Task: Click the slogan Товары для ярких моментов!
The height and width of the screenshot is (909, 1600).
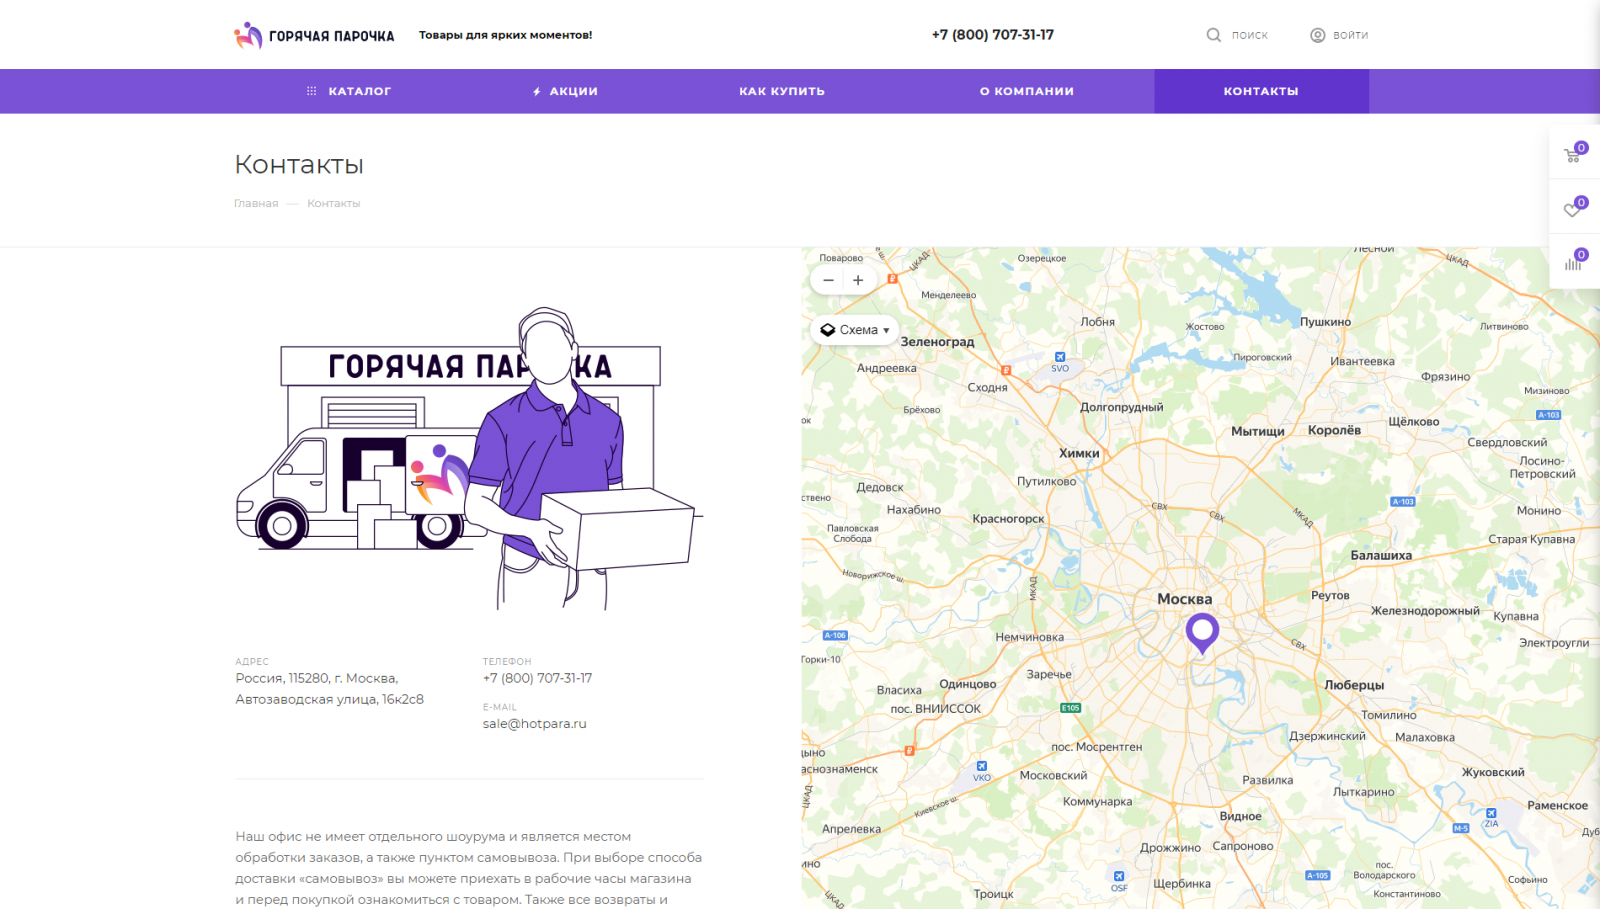Action: click(x=505, y=35)
